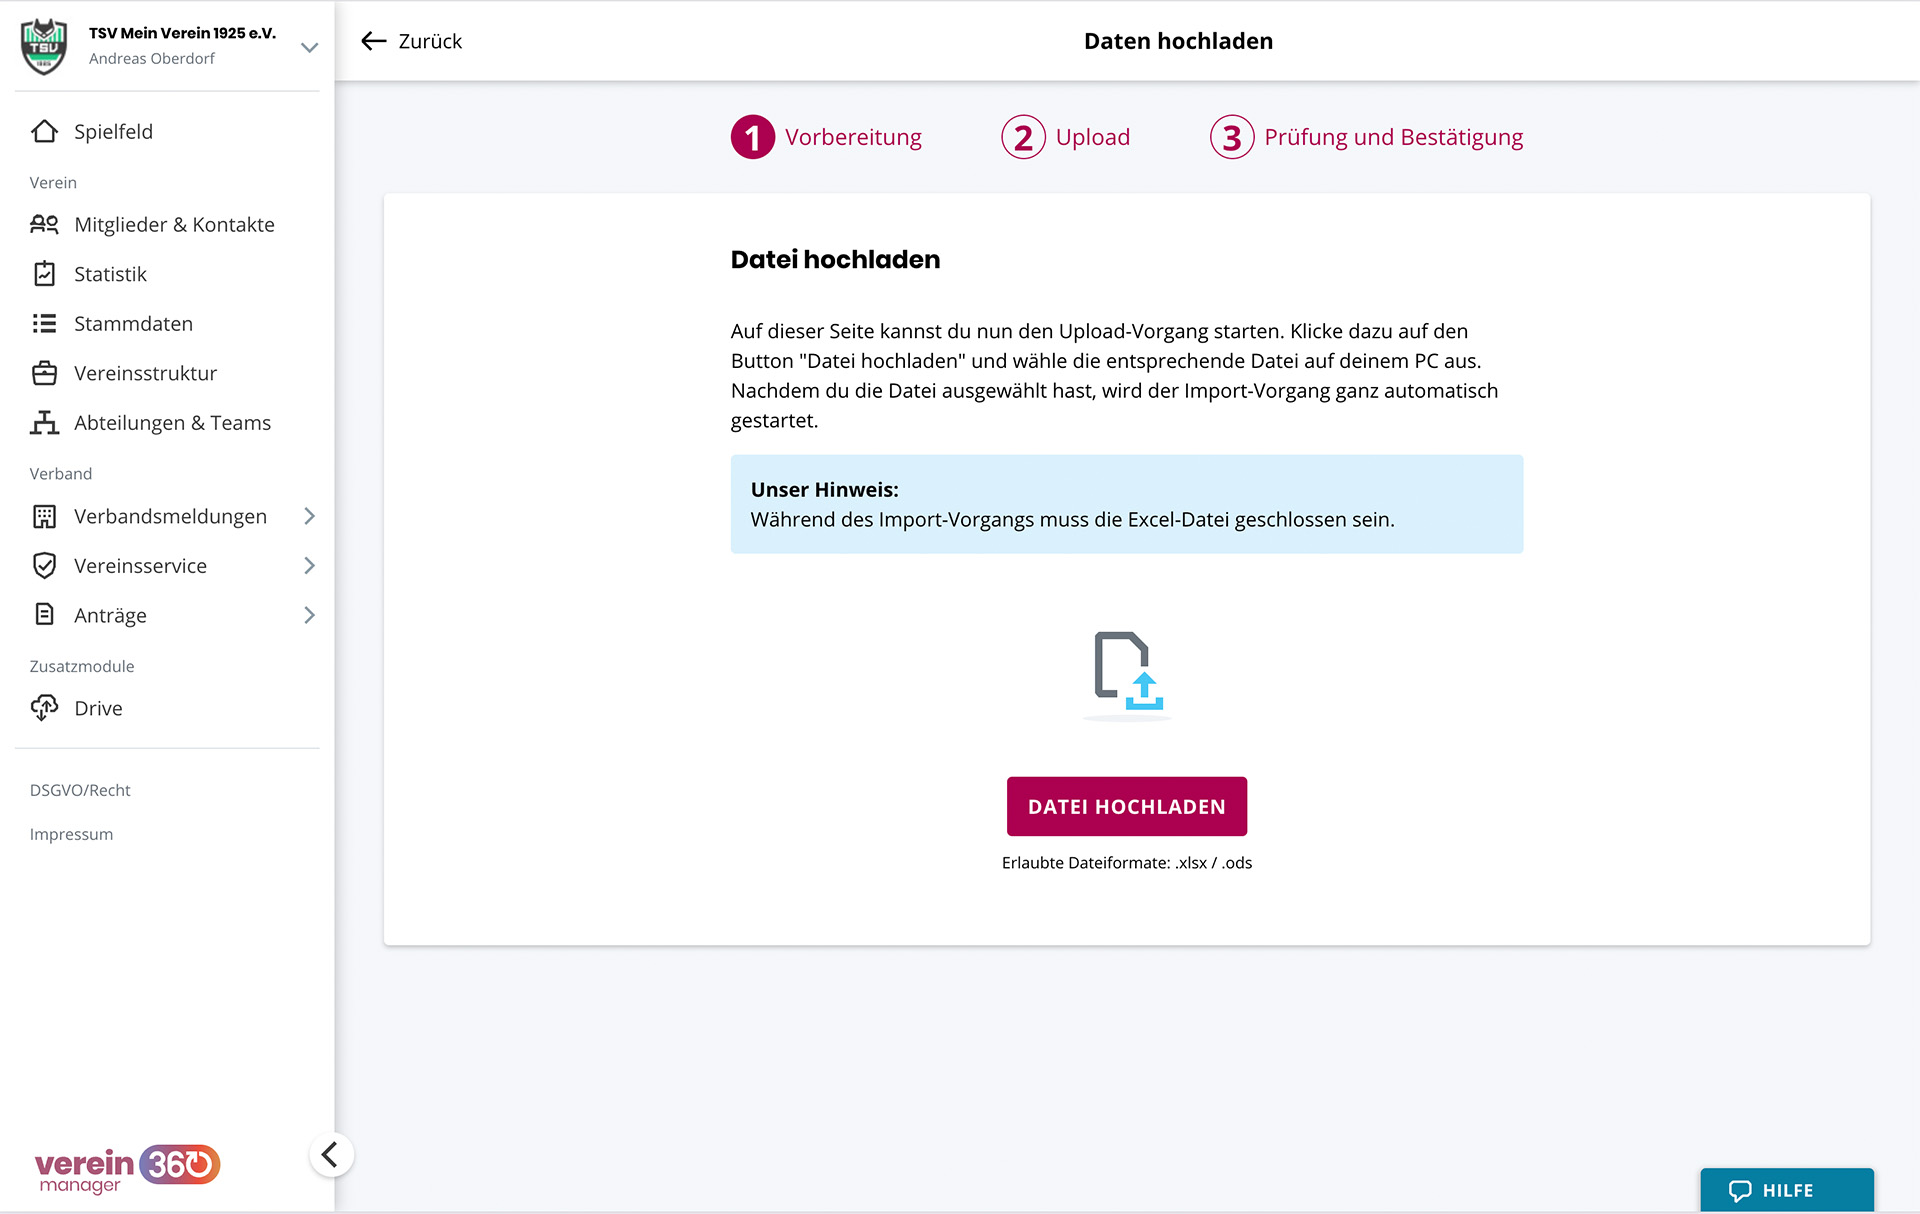Click the TSV club logo
Screen dimensions: 1920x1214
pos(44,46)
